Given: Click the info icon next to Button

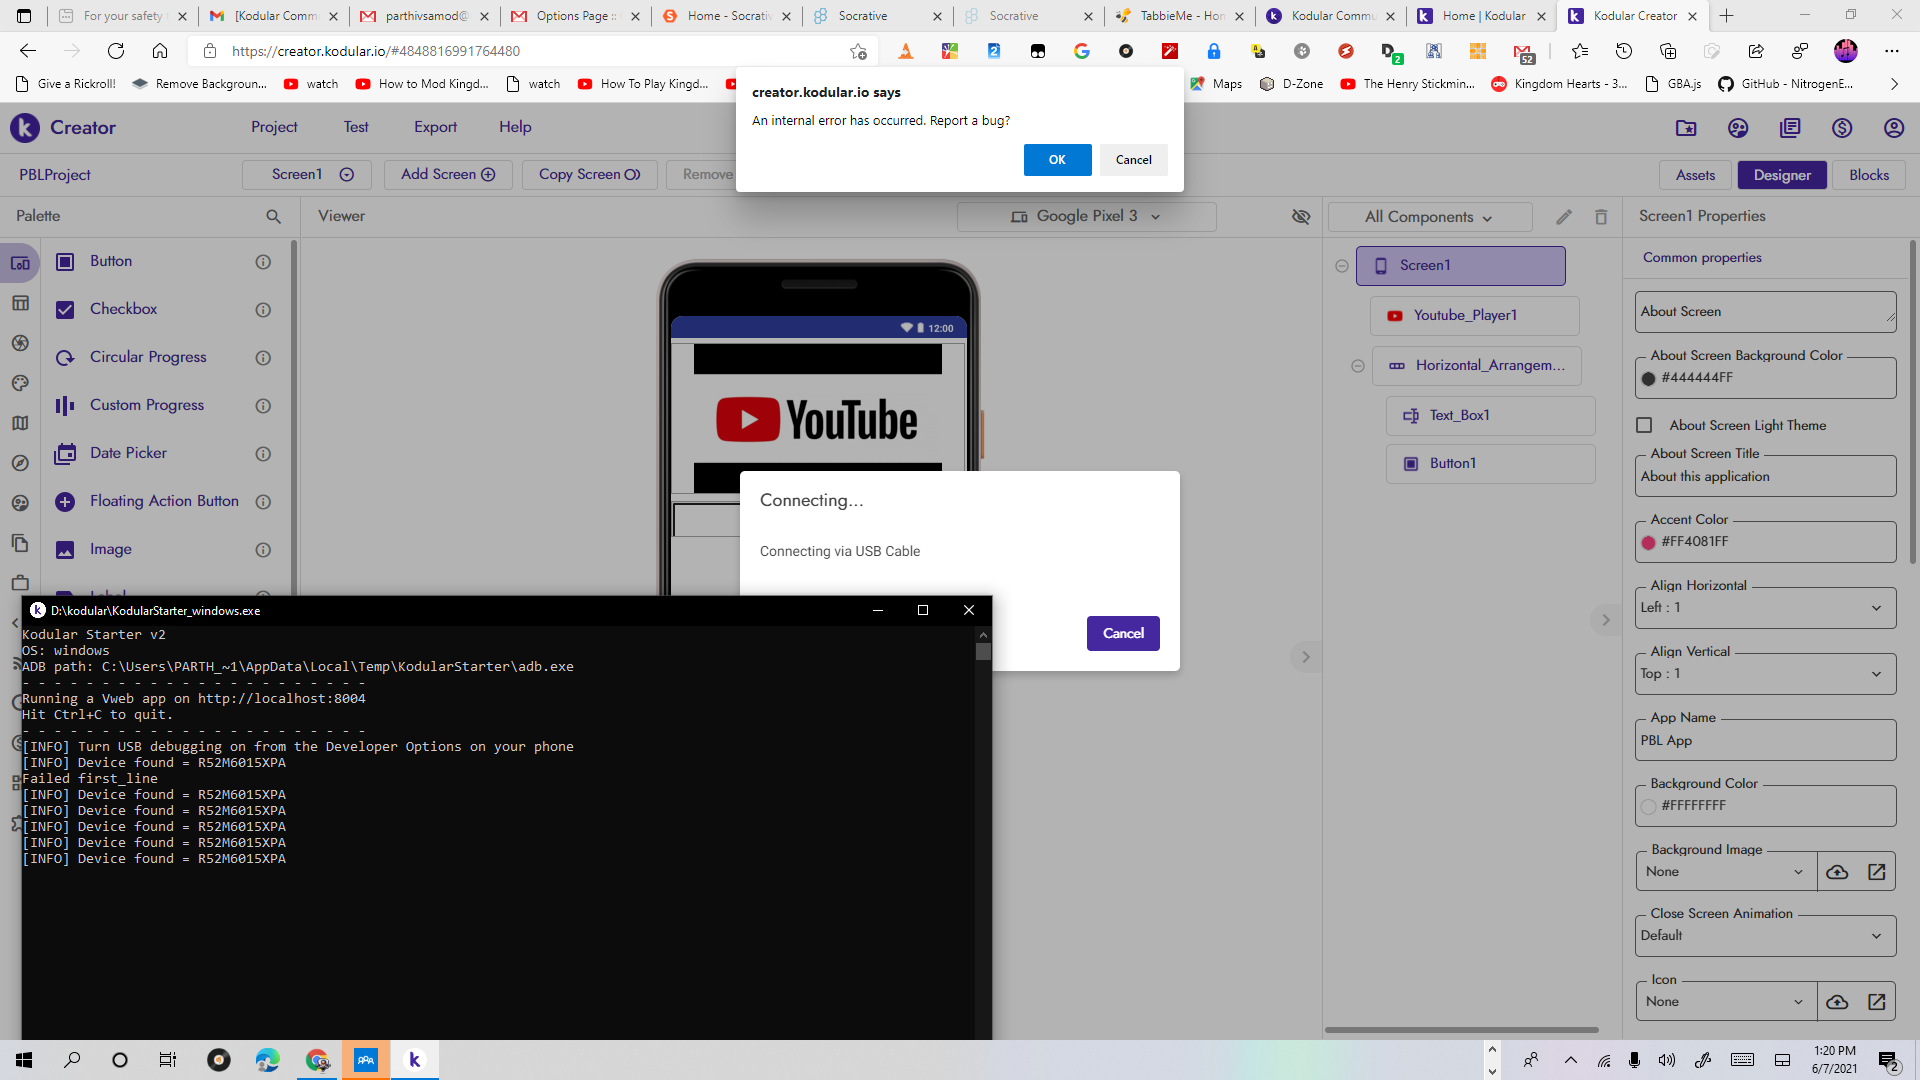Looking at the screenshot, I should tap(263, 262).
